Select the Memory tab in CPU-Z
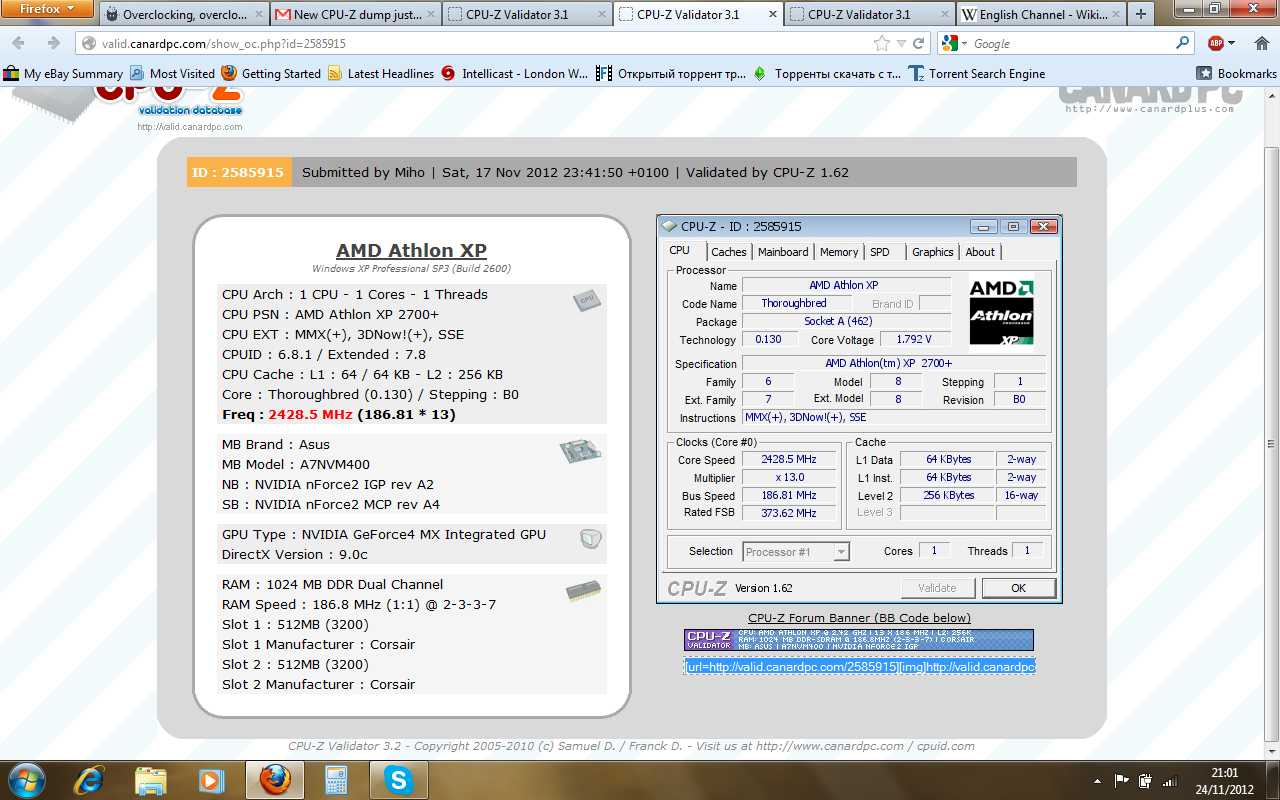Image resolution: width=1280 pixels, height=800 pixels. [x=839, y=252]
